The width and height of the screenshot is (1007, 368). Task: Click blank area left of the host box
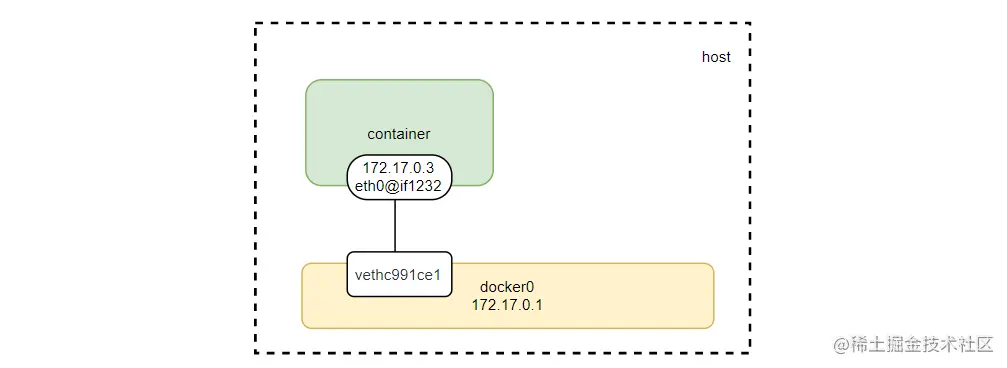[x=128, y=186]
